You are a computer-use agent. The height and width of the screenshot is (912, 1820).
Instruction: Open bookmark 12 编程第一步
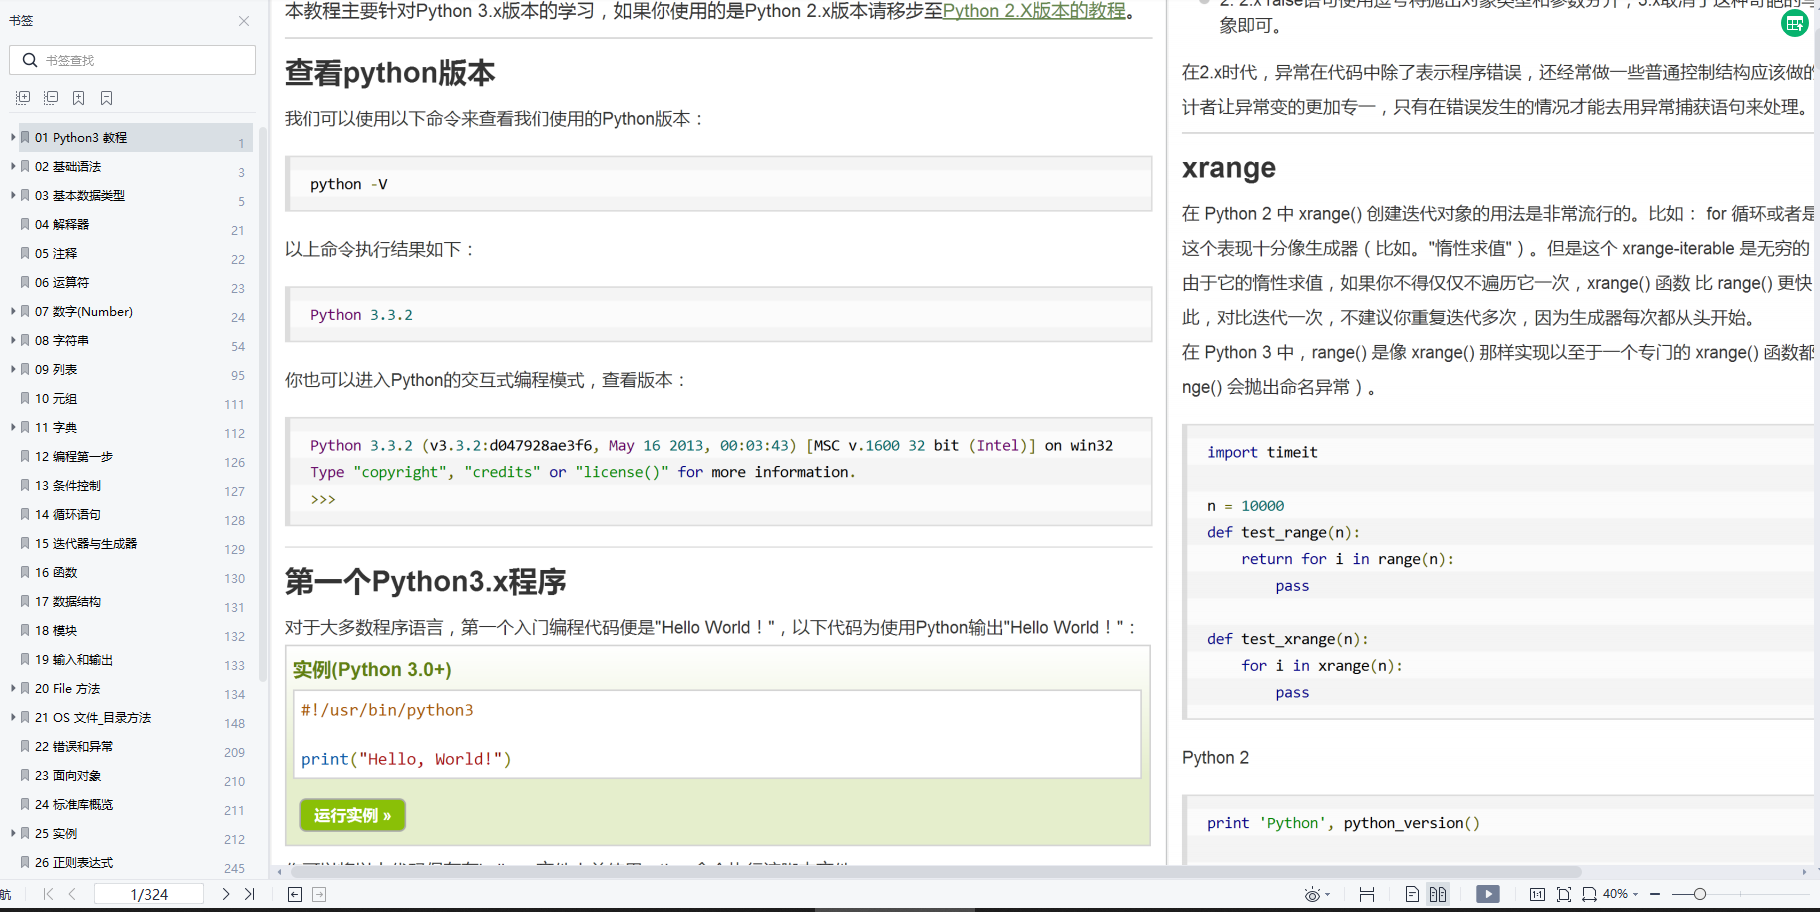[x=74, y=456]
